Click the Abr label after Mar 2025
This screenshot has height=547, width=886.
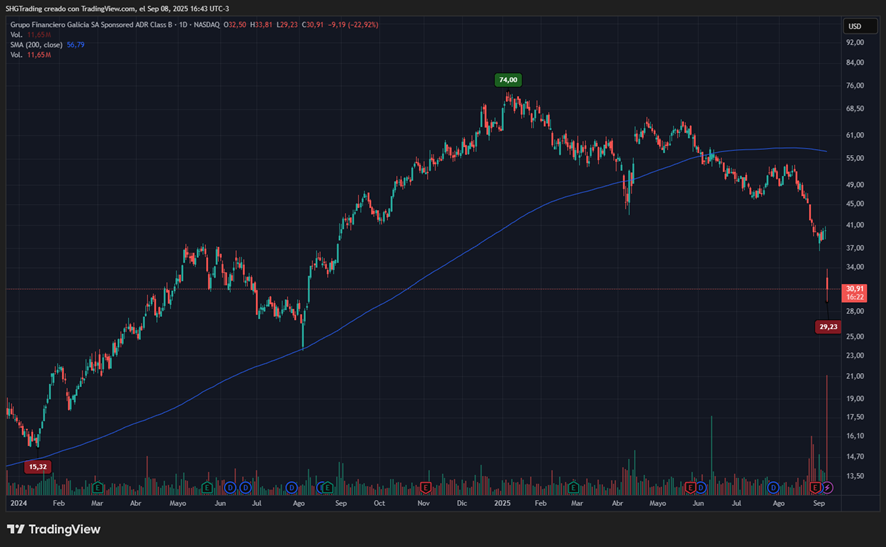pos(617,503)
